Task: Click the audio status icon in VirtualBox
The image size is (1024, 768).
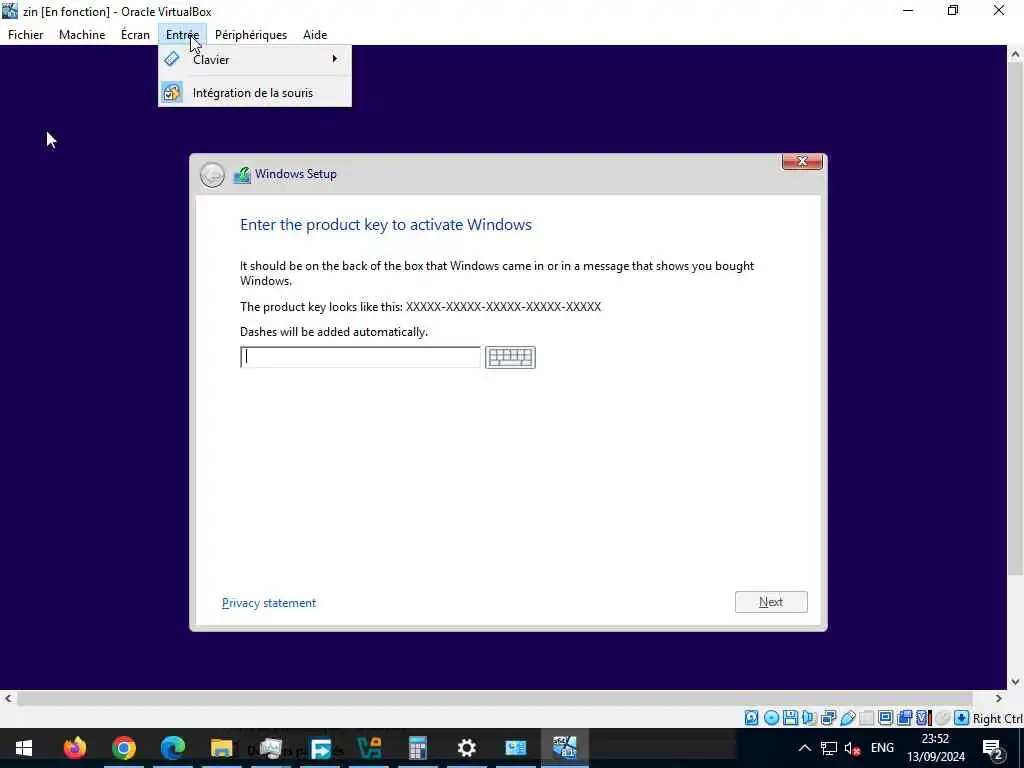Action: (x=809, y=718)
